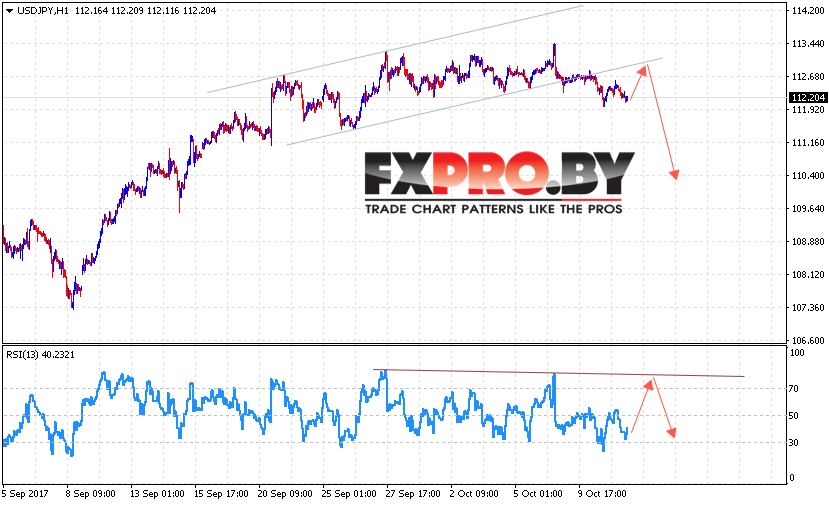Click the 27 Sep 17:00 time label

413,494
